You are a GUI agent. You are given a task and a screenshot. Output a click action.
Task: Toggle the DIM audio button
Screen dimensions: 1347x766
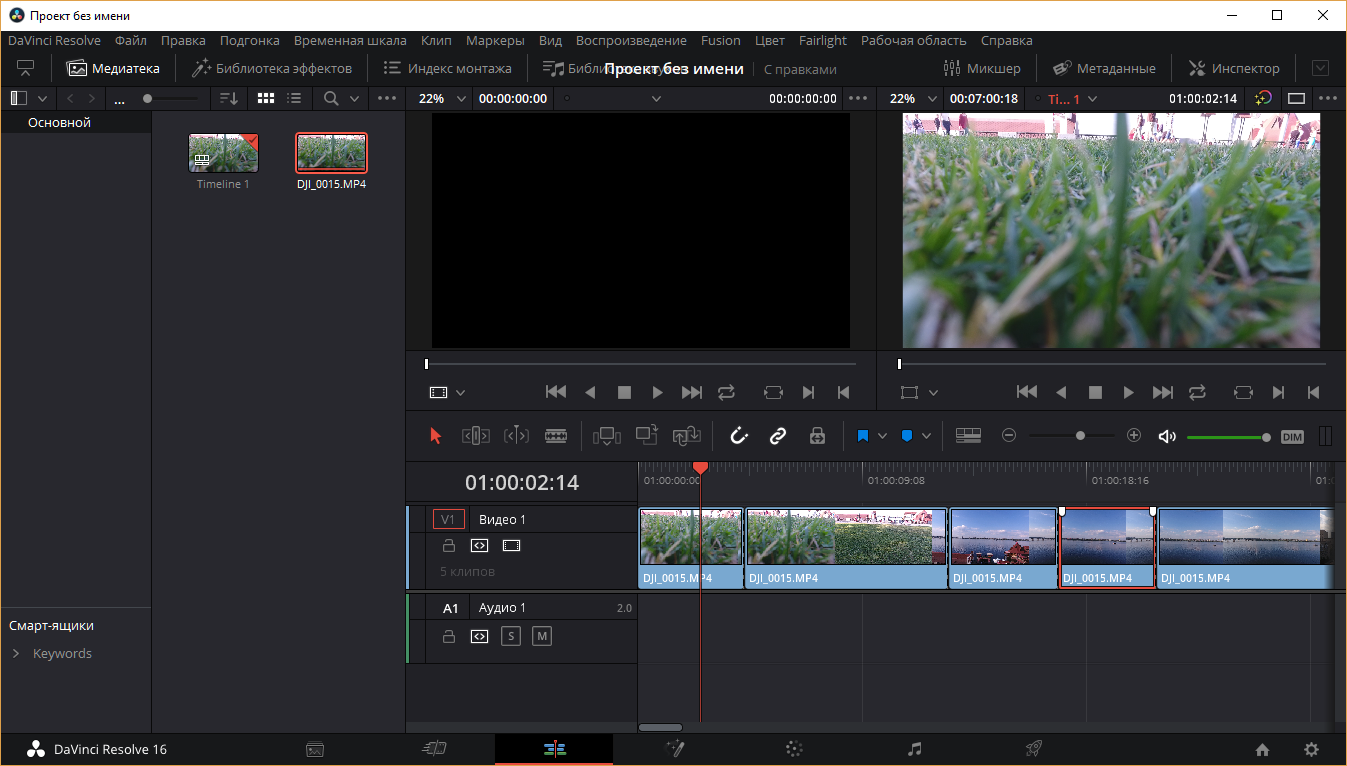tap(1293, 437)
